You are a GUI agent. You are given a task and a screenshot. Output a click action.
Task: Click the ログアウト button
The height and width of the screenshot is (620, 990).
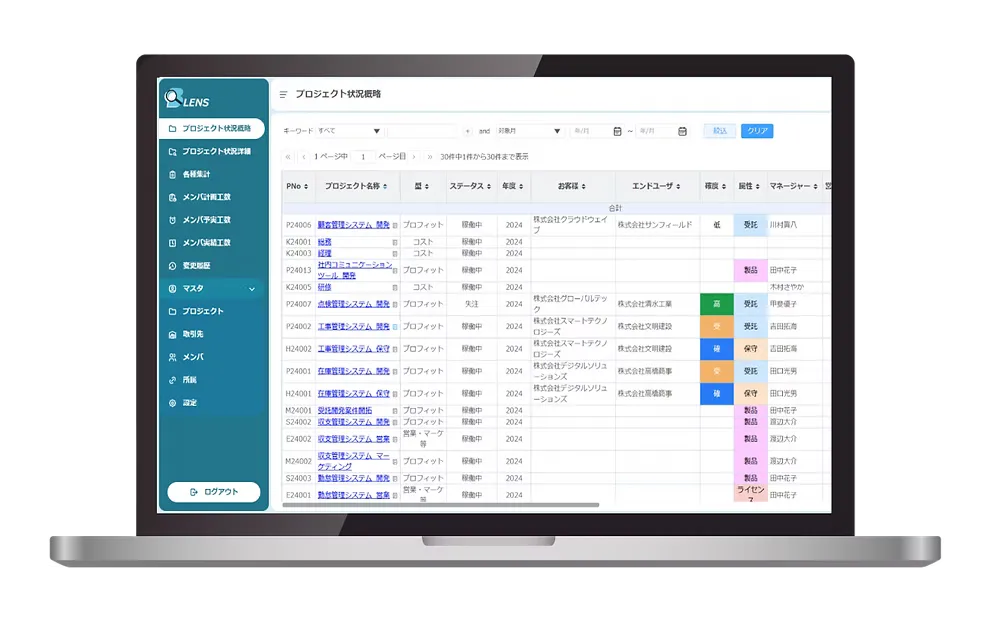[x=213, y=492]
